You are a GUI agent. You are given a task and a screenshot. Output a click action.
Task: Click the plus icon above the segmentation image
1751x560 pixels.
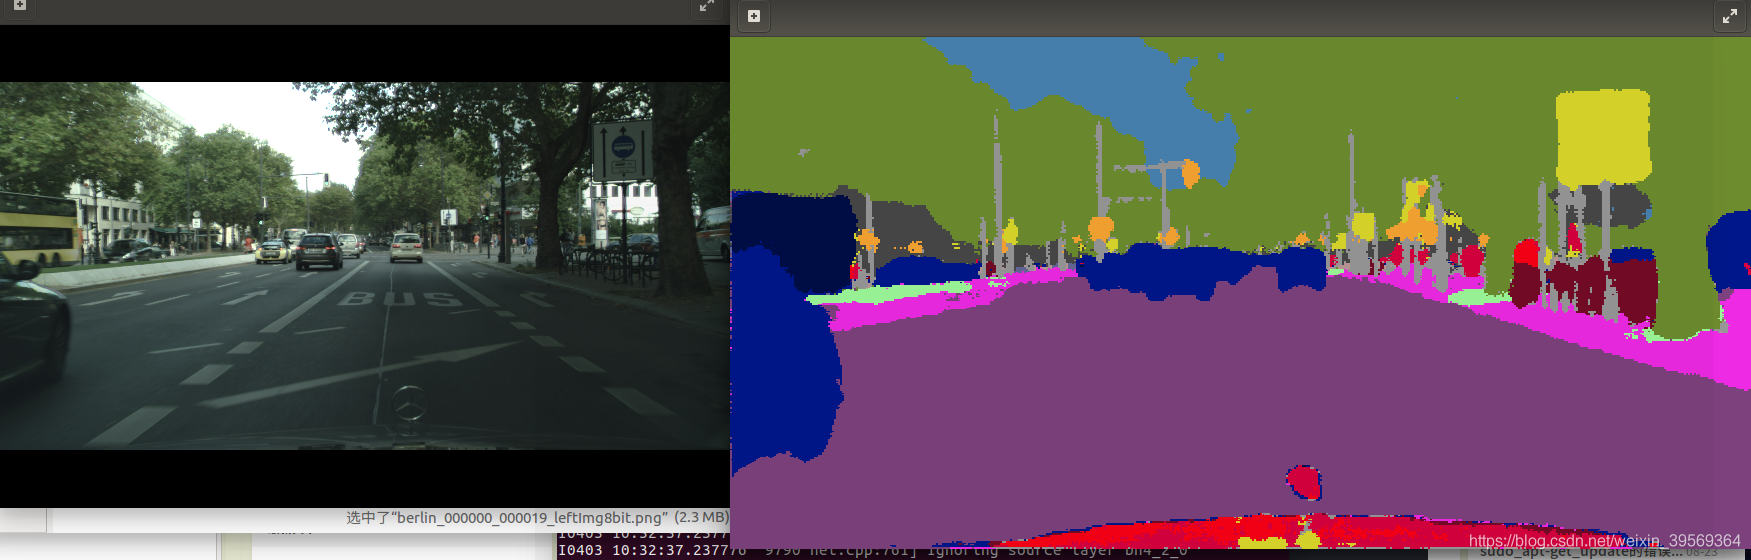pos(754,16)
